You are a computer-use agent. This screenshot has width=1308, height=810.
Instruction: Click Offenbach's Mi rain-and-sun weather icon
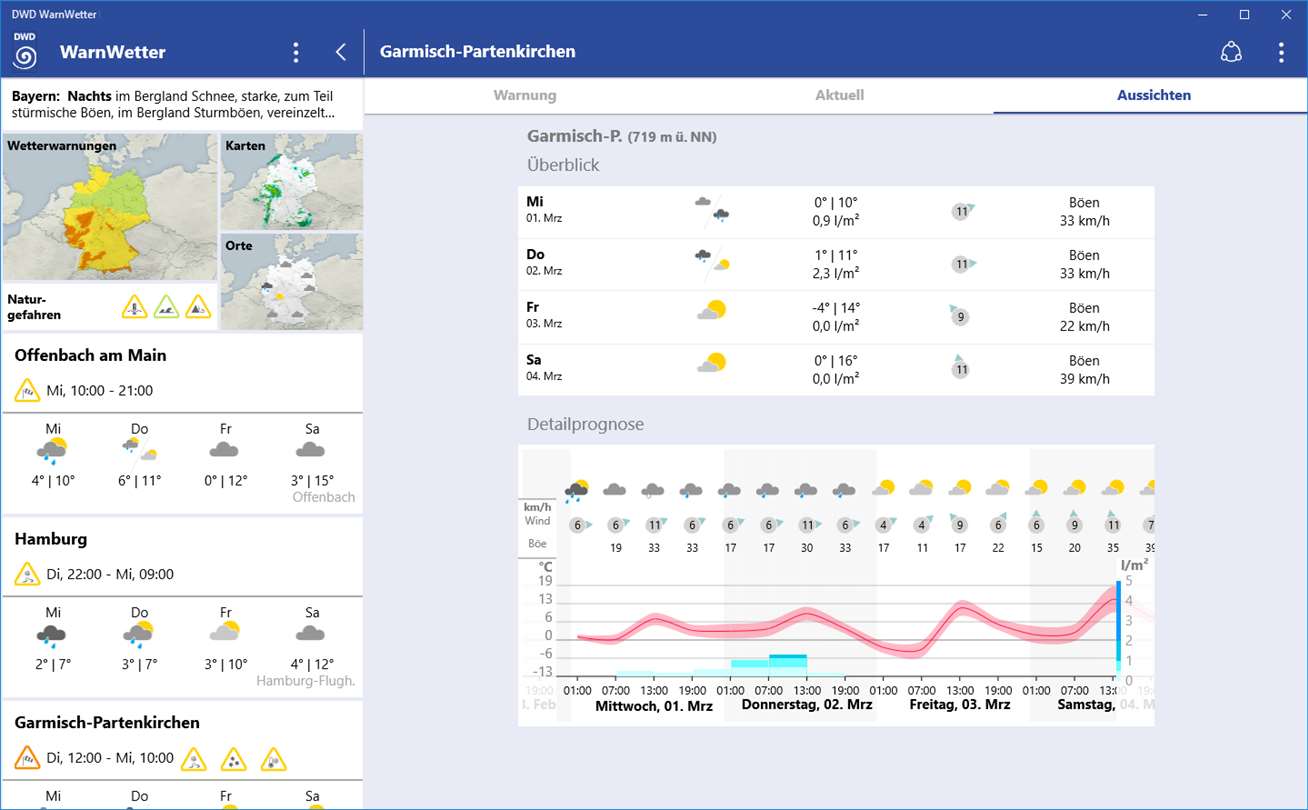click(x=53, y=451)
